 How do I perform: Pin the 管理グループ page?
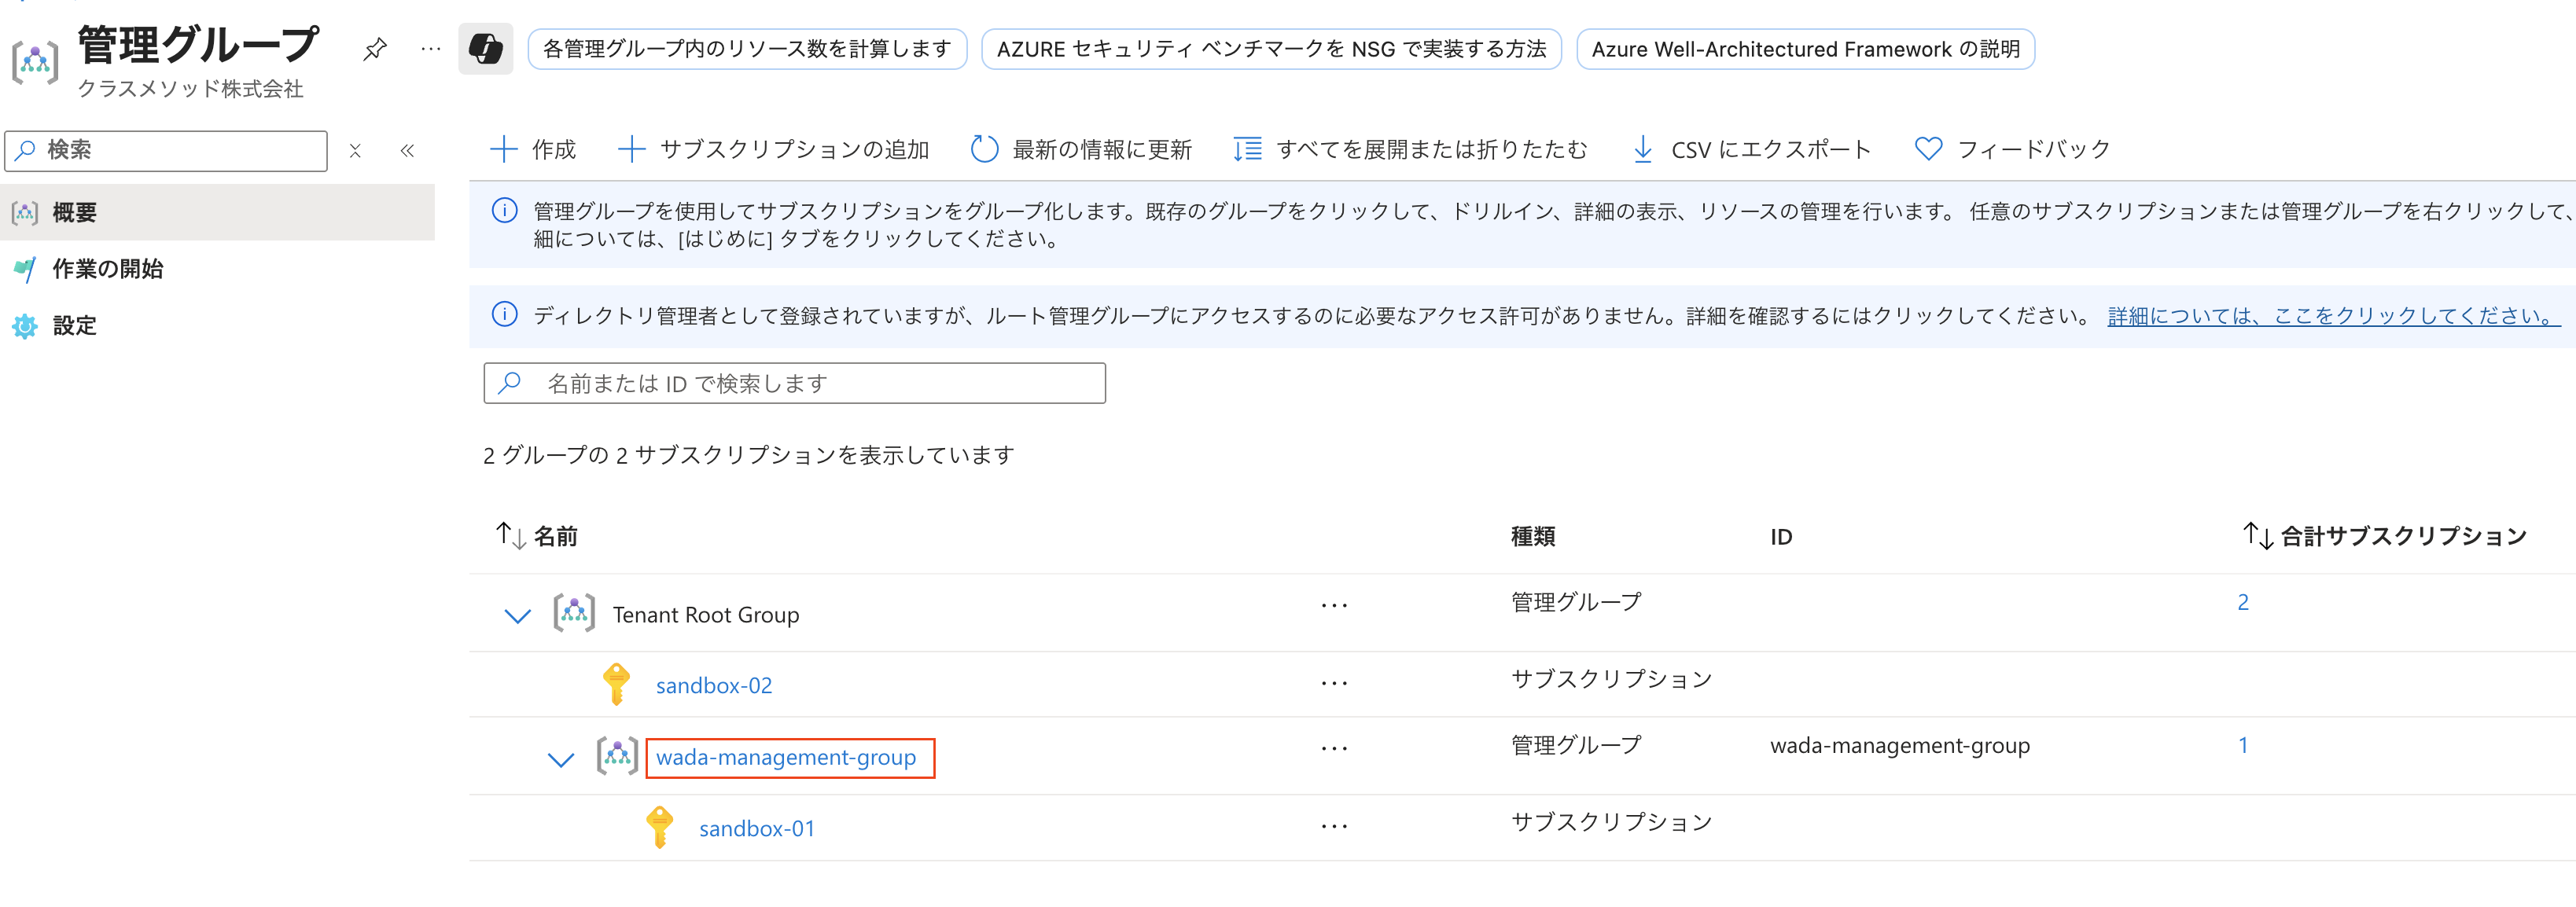(x=375, y=48)
